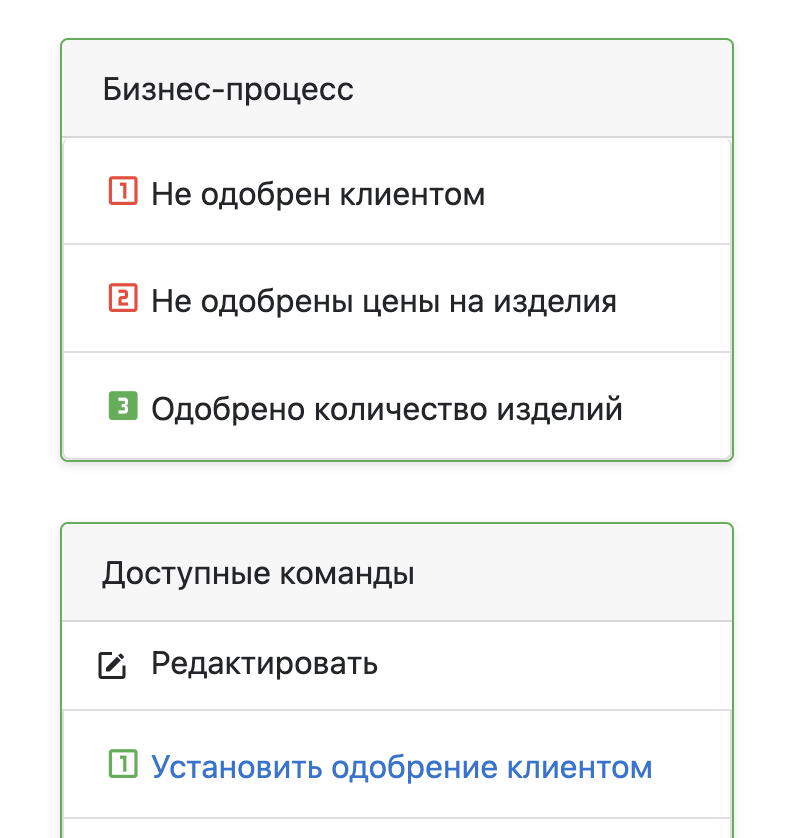Click the word 'Установить' in the blue link
The height and width of the screenshot is (838, 790).
click(237, 768)
